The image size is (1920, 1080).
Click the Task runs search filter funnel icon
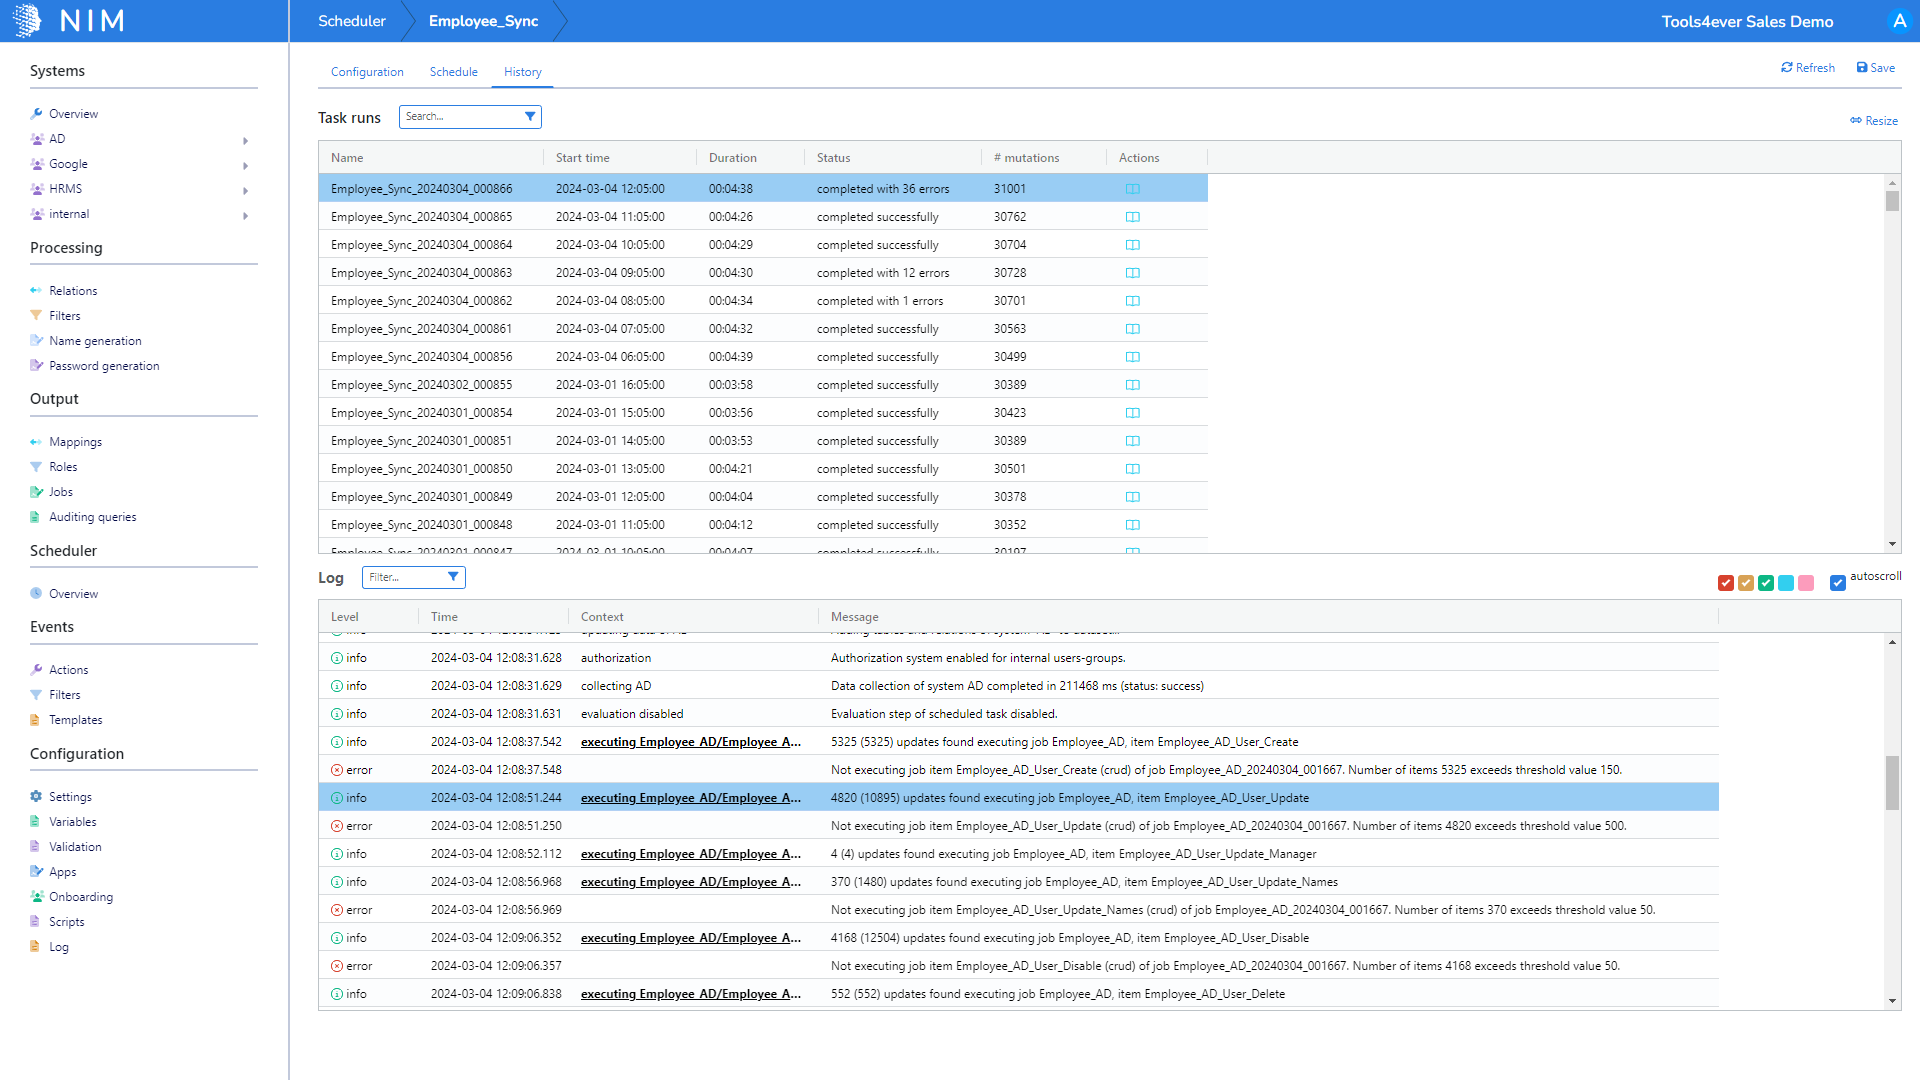pos(530,117)
